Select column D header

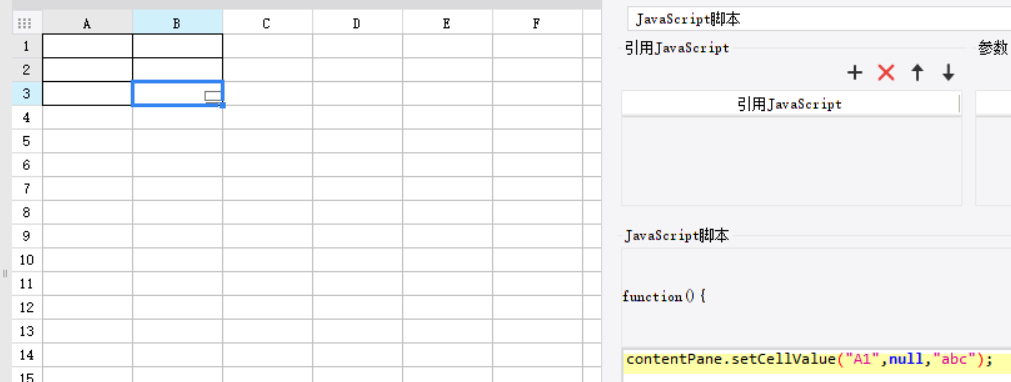(357, 24)
